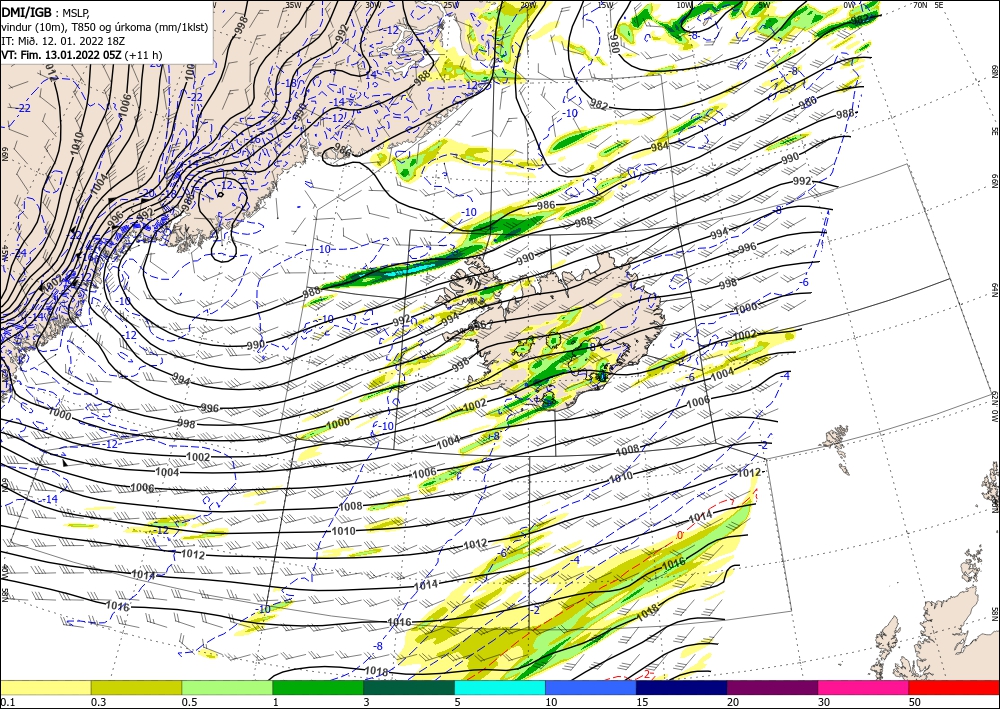Click the '70N' label at top right
The width and height of the screenshot is (1000, 709).
click(921, 4)
